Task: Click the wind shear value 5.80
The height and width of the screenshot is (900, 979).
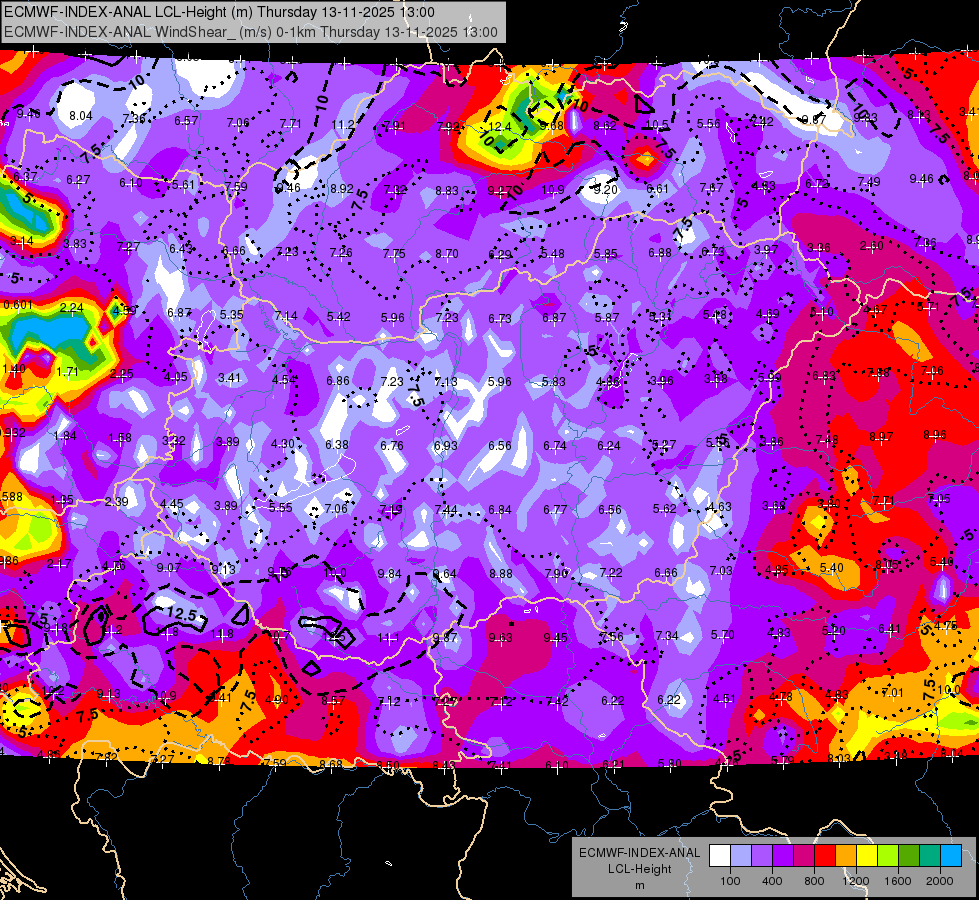Action: [670, 764]
